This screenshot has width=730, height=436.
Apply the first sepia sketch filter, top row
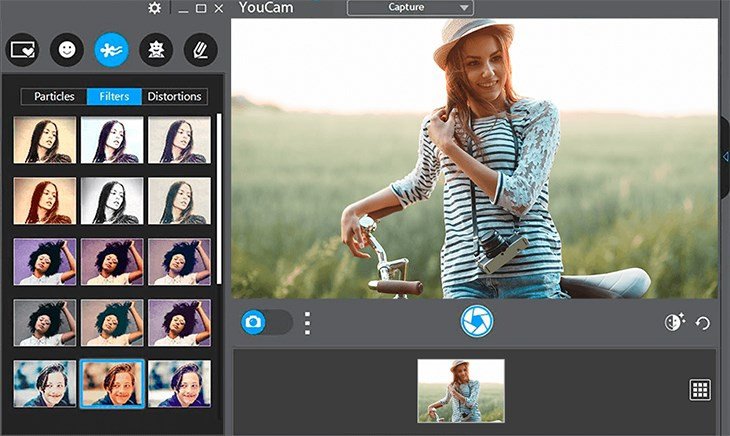(45, 140)
